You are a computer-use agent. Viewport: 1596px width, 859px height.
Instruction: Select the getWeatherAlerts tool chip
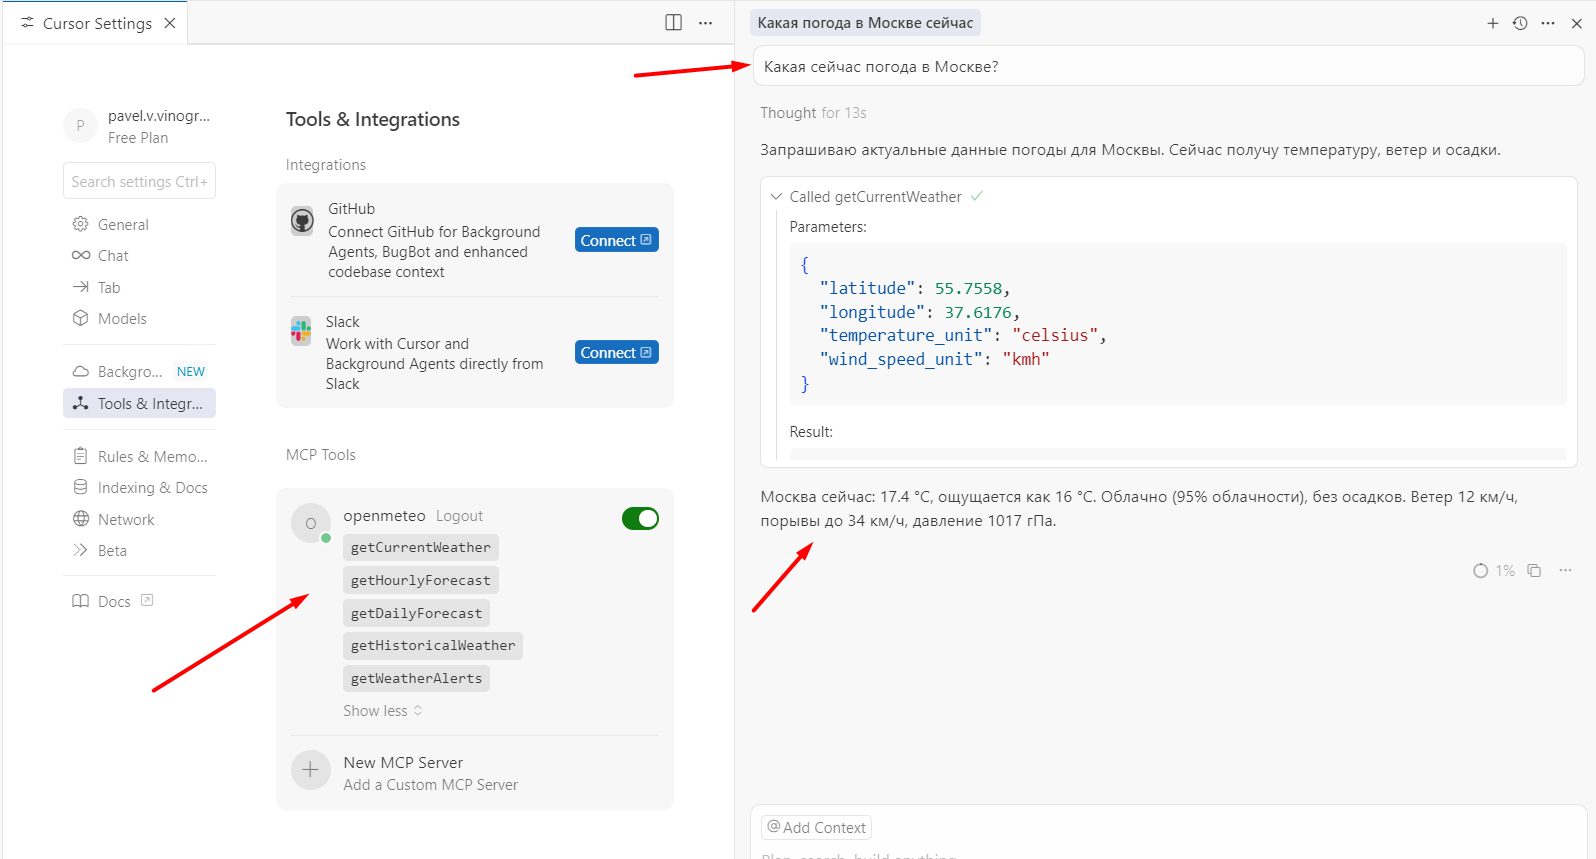click(x=417, y=678)
